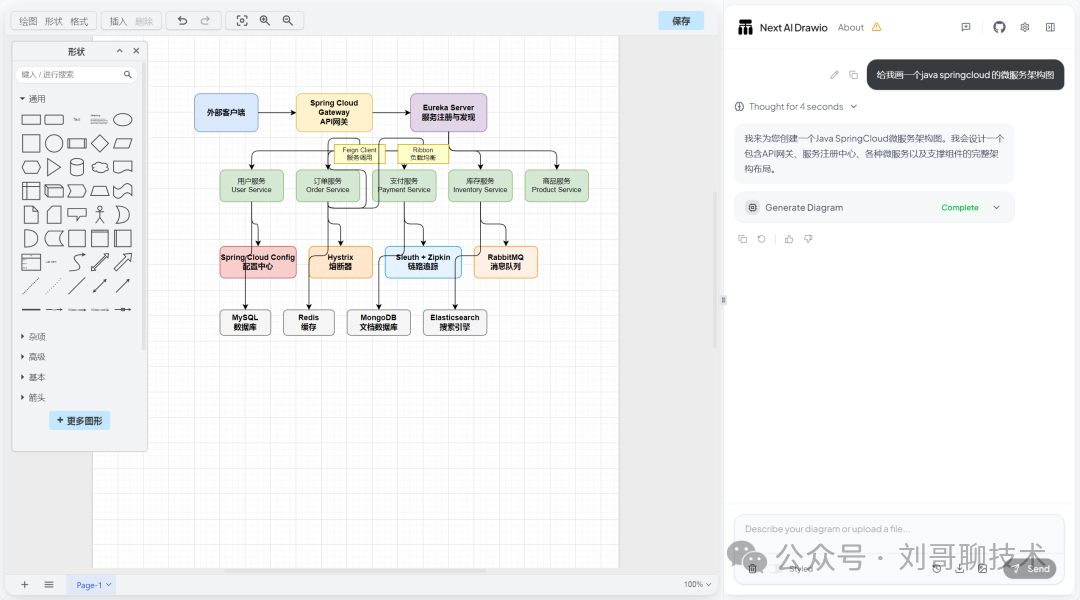Viewport: 1080px width, 600px height.
Task: Click the fit-to-page icon in toolbar
Action: (x=242, y=21)
